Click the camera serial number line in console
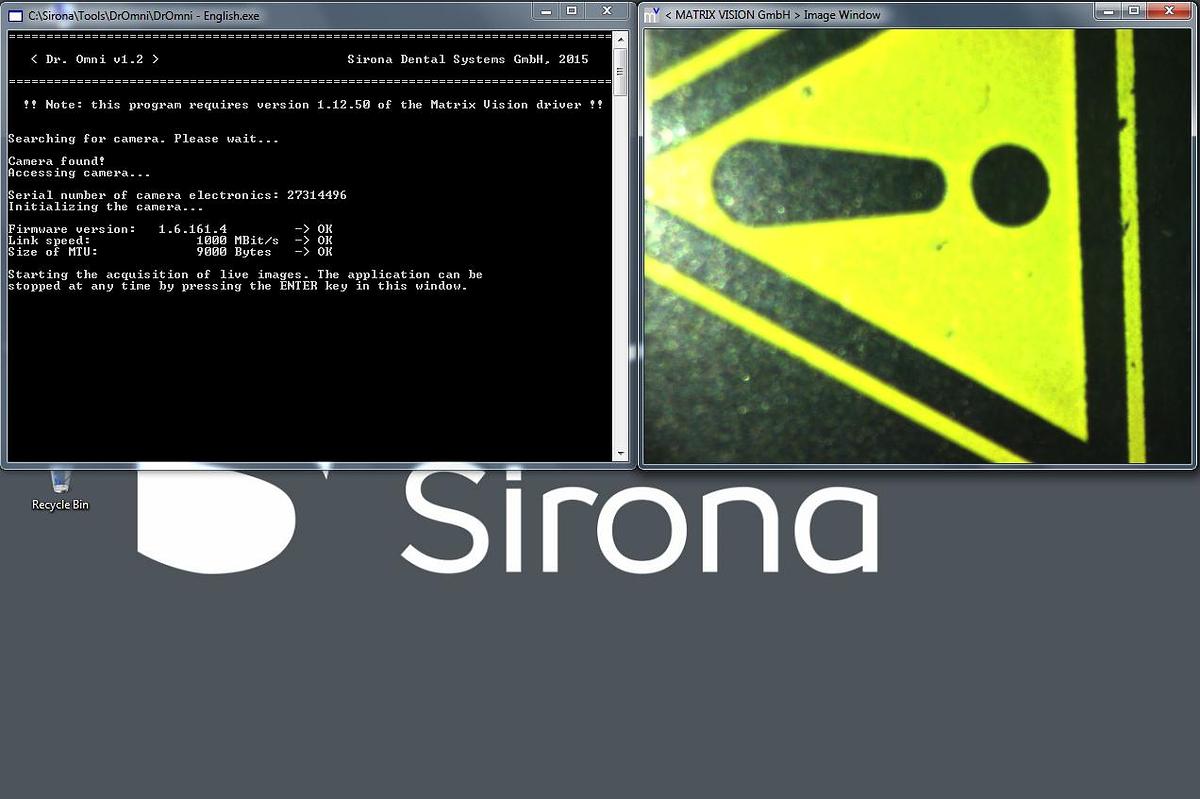The height and width of the screenshot is (799, 1200). [x=177, y=195]
